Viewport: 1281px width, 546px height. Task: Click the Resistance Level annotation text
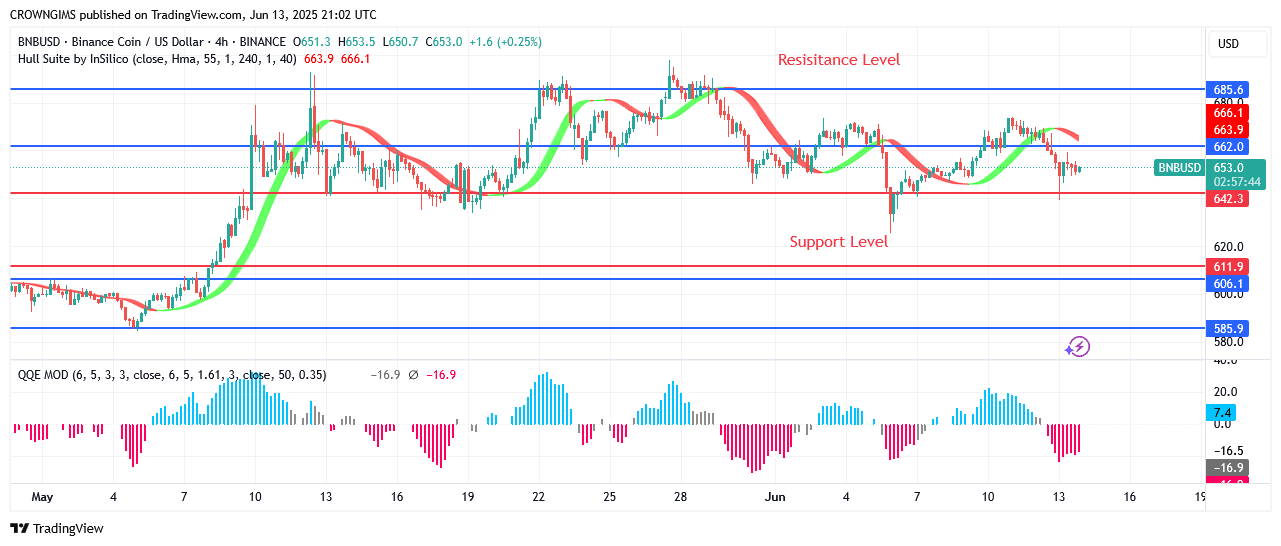[839, 60]
